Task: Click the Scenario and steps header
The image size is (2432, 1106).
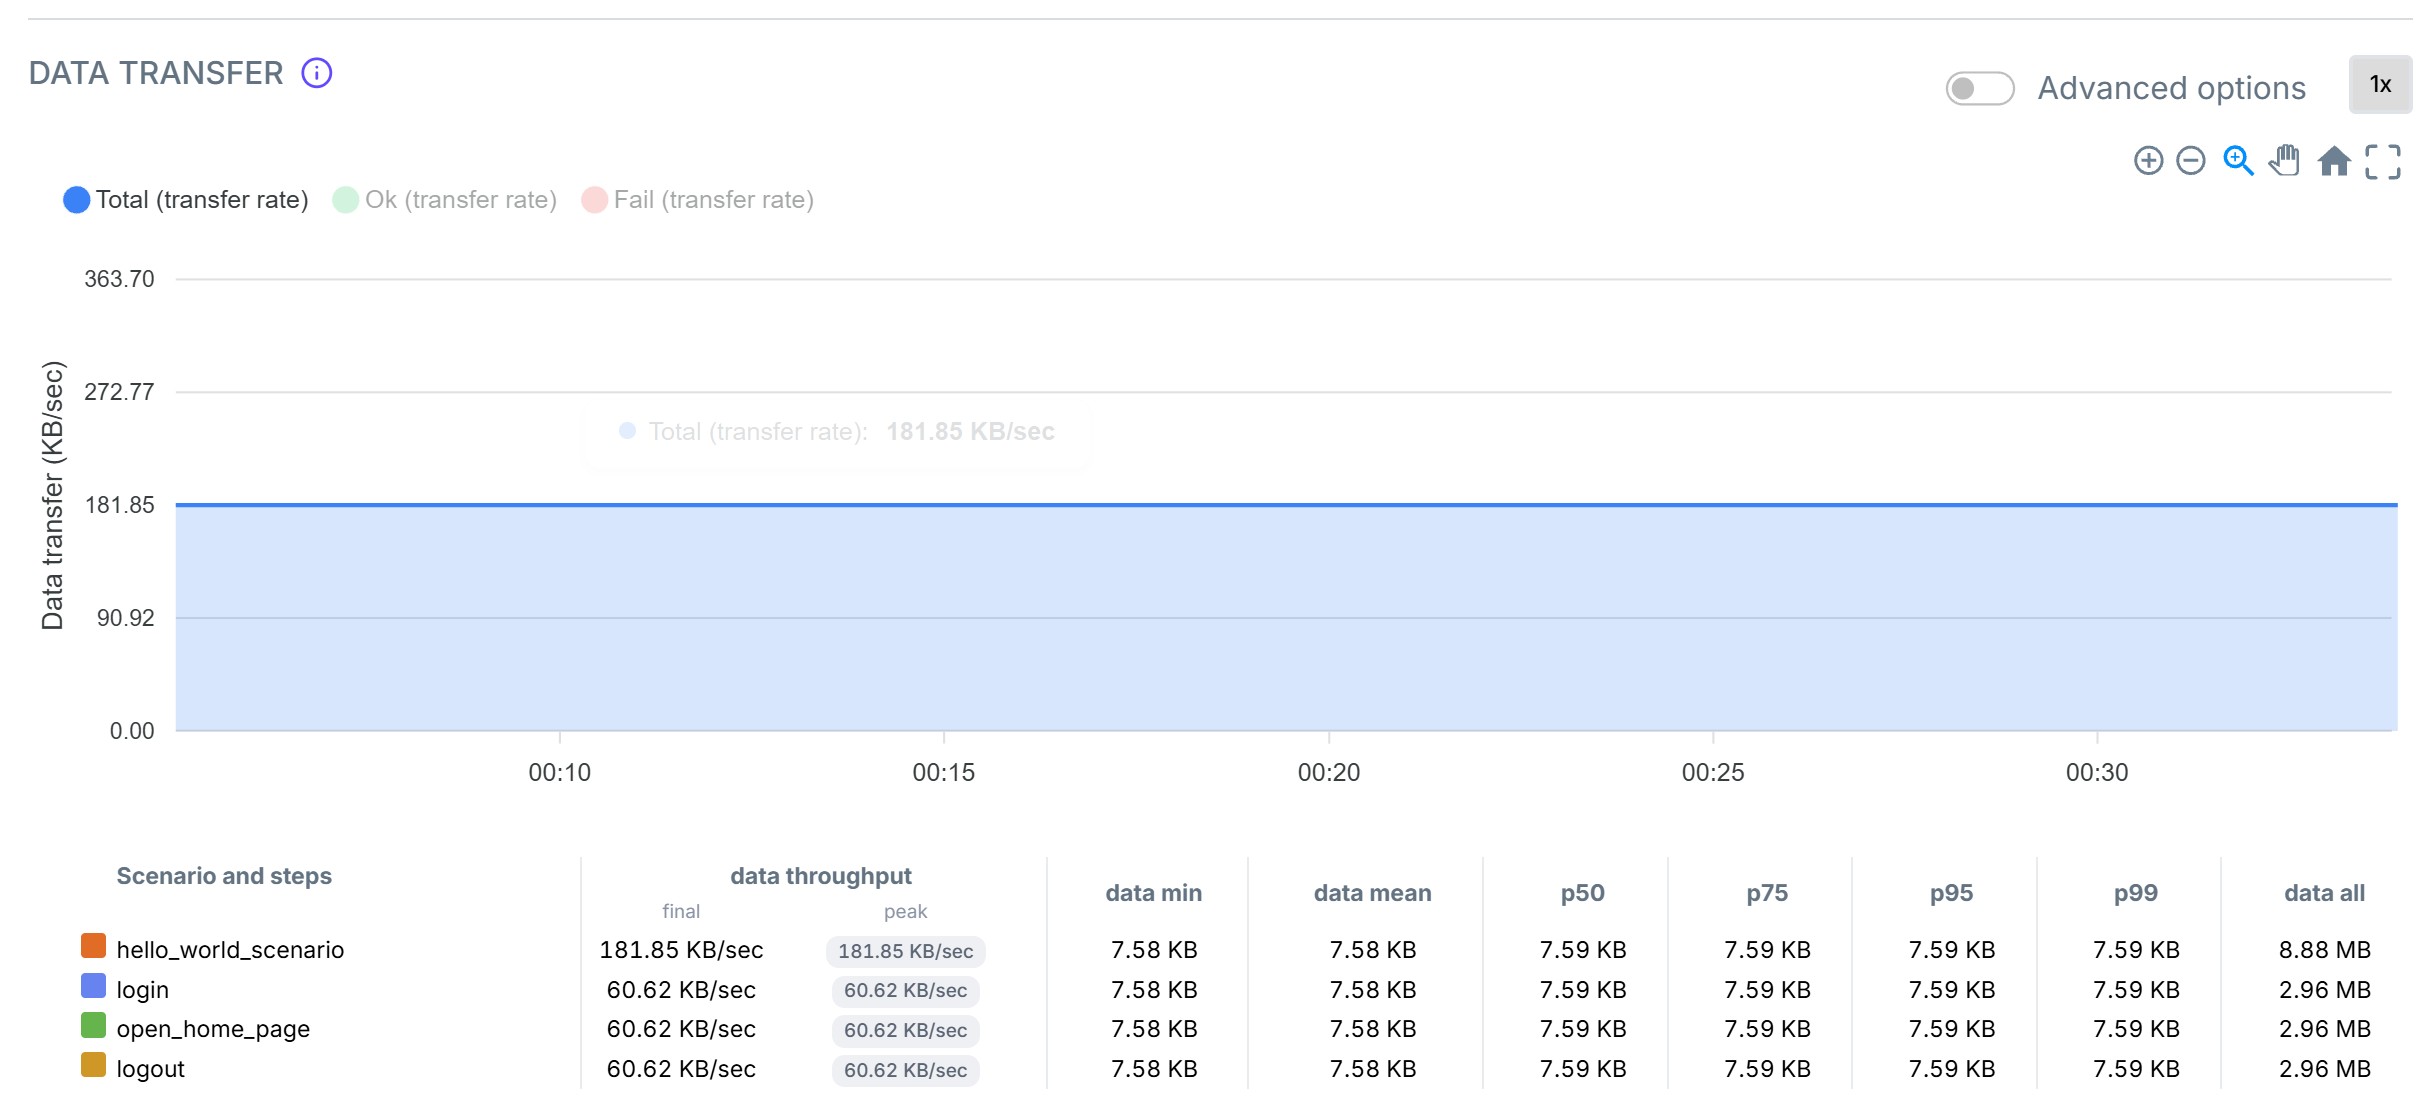Action: point(224,876)
